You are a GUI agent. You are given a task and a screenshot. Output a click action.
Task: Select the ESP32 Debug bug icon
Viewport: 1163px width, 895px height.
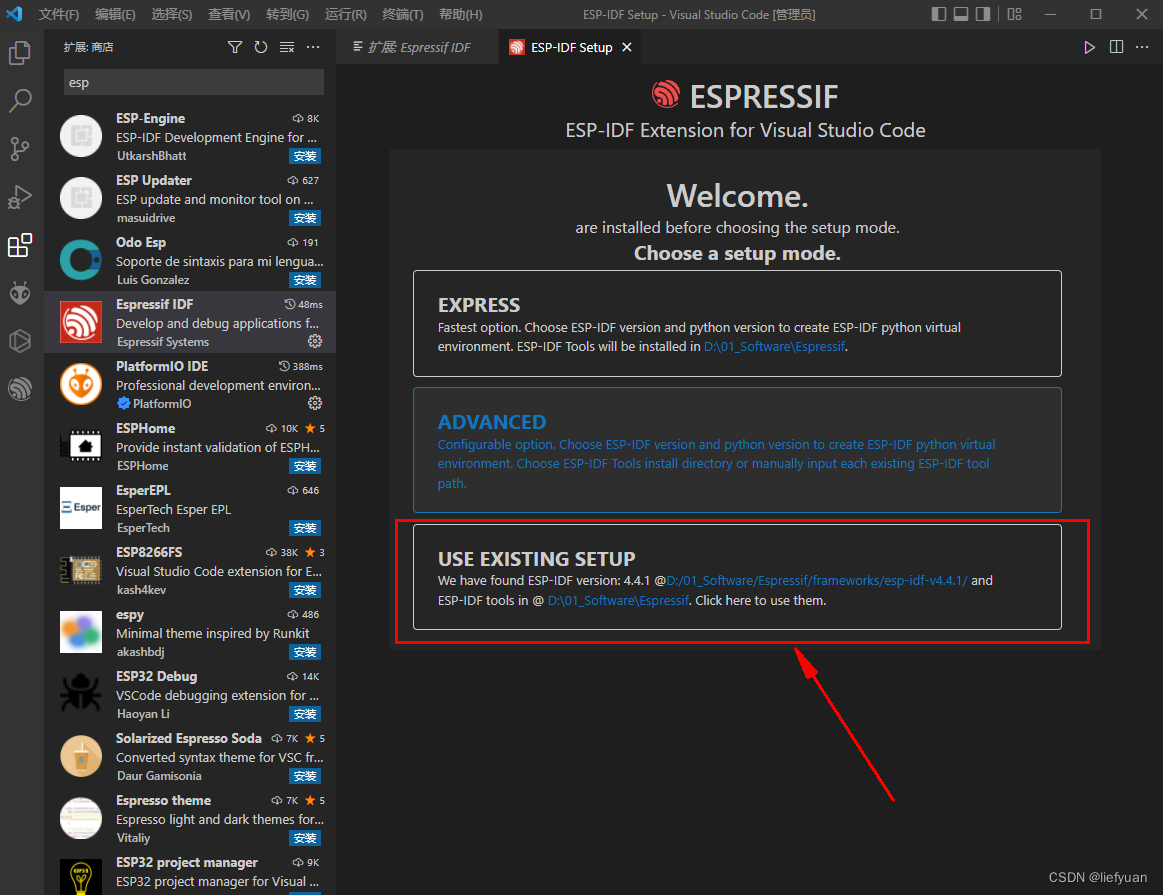[81, 694]
